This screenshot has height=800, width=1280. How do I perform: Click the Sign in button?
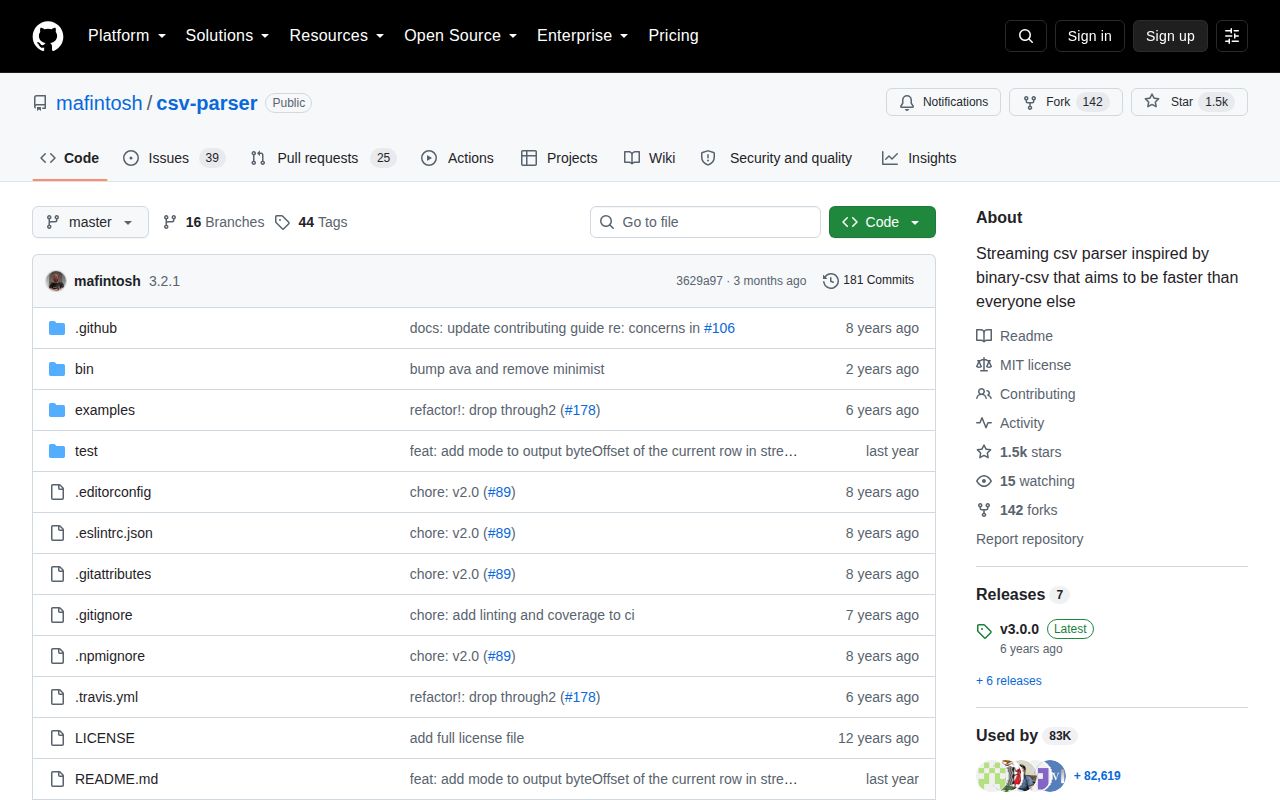tap(1089, 36)
